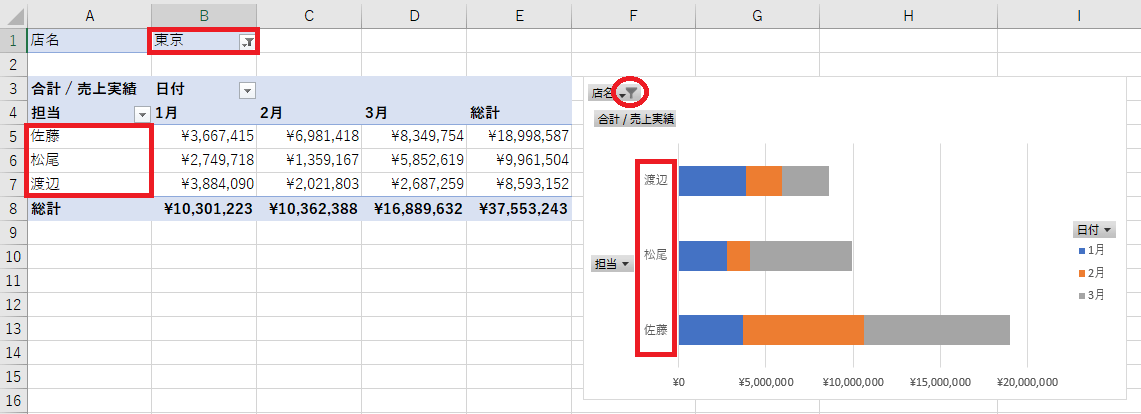
Task: Click the gray 3月 legend marker
Action: point(1081,295)
